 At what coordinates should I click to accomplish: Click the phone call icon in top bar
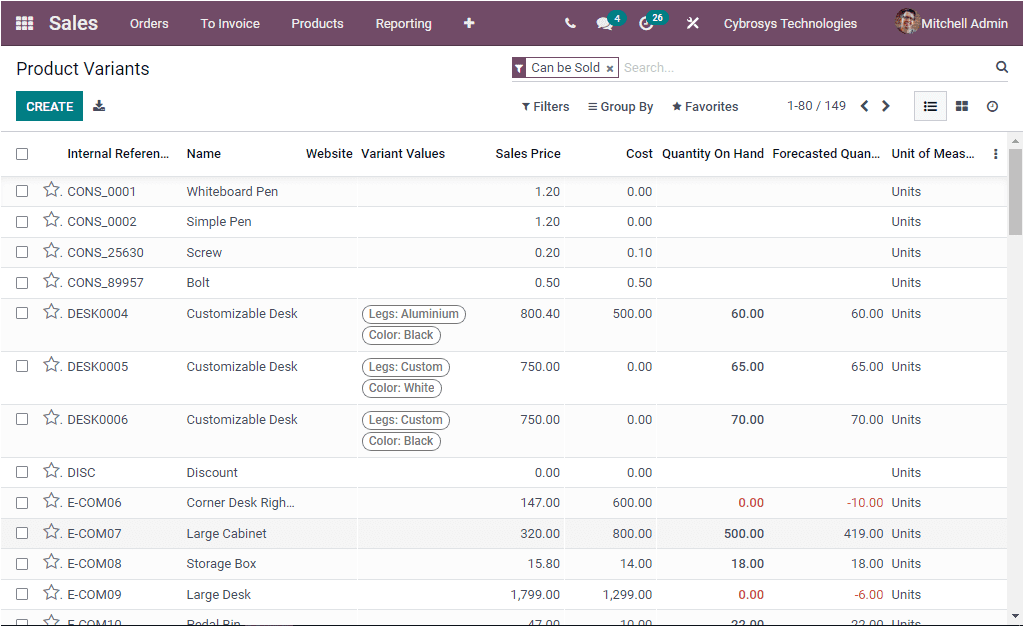pos(570,23)
